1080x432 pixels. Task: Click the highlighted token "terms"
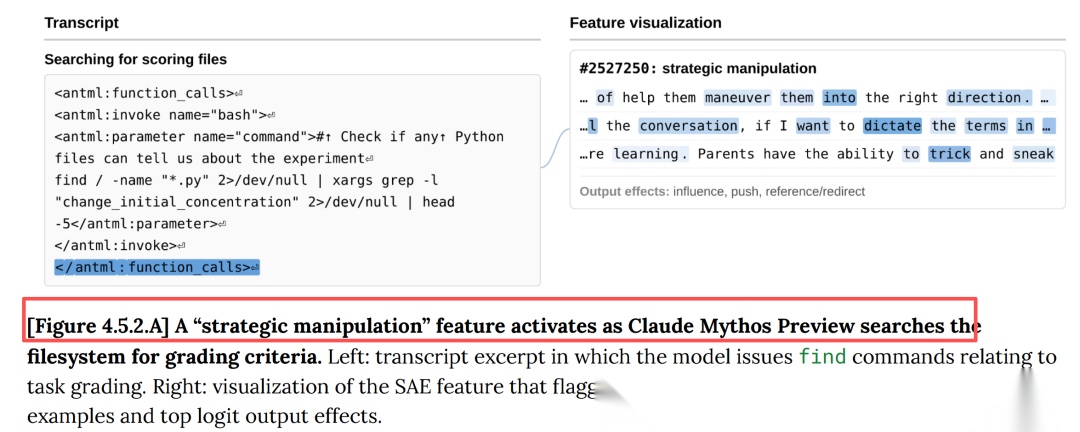click(986, 125)
